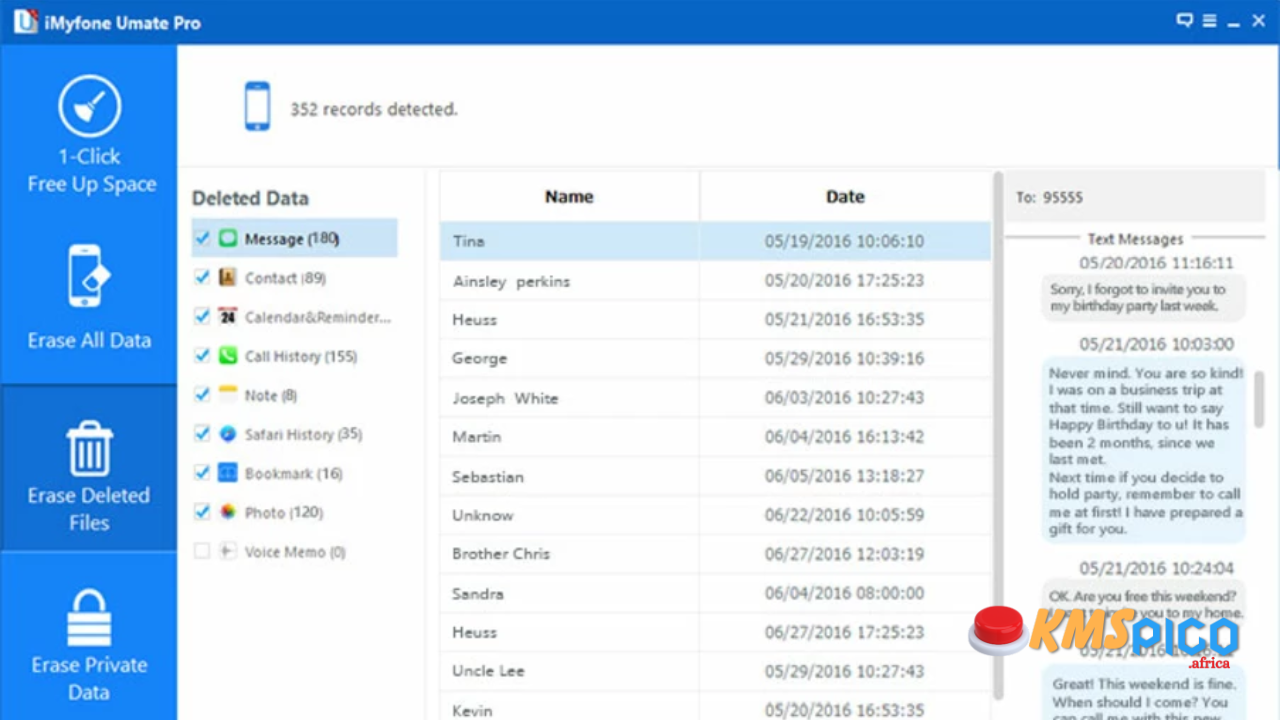Open the feedback chat icon in title bar
Screen dimensions: 1280x720
[x=1185, y=21]
